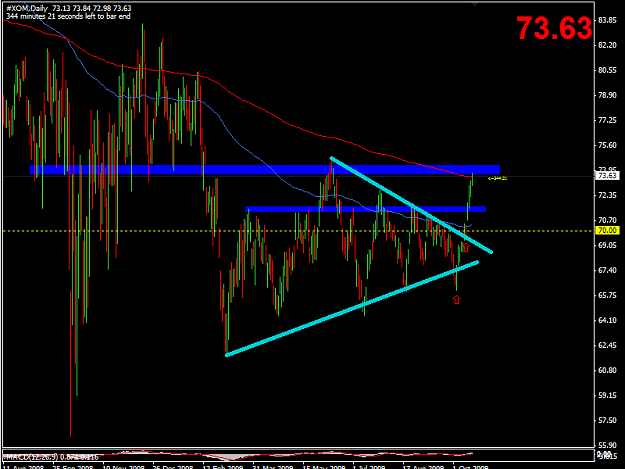Viewport: 625px width, 469px height.
Task: Click the 60.80 price axis label
Action: 607,370
